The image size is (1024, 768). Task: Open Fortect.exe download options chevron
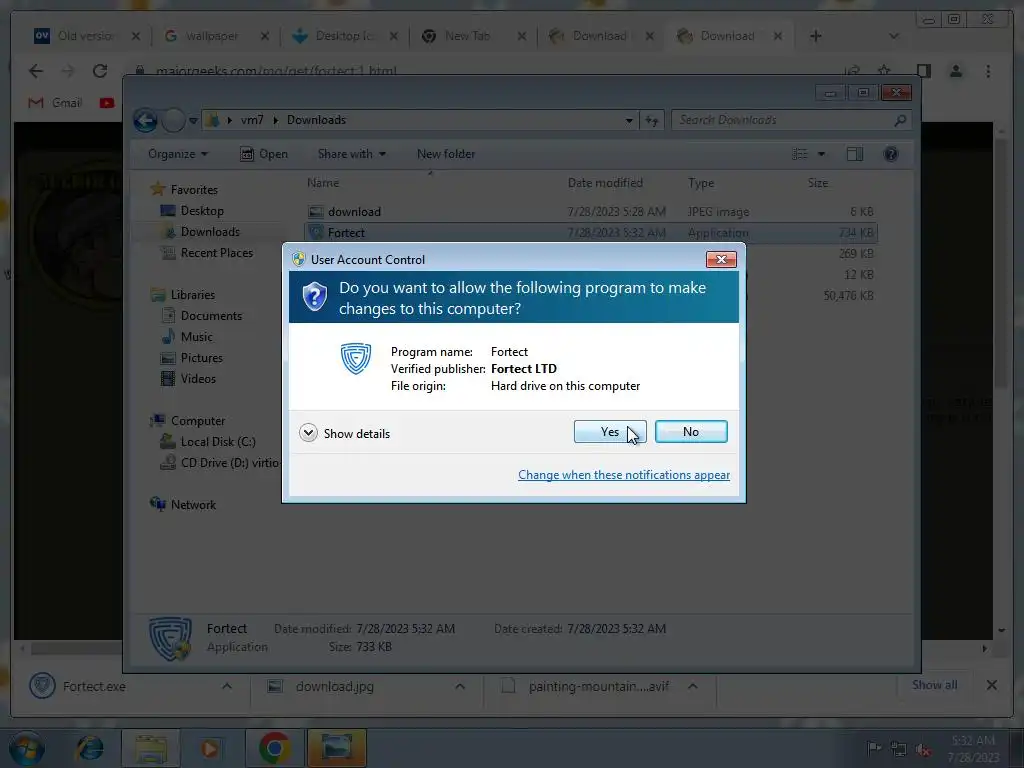point(227,686)
